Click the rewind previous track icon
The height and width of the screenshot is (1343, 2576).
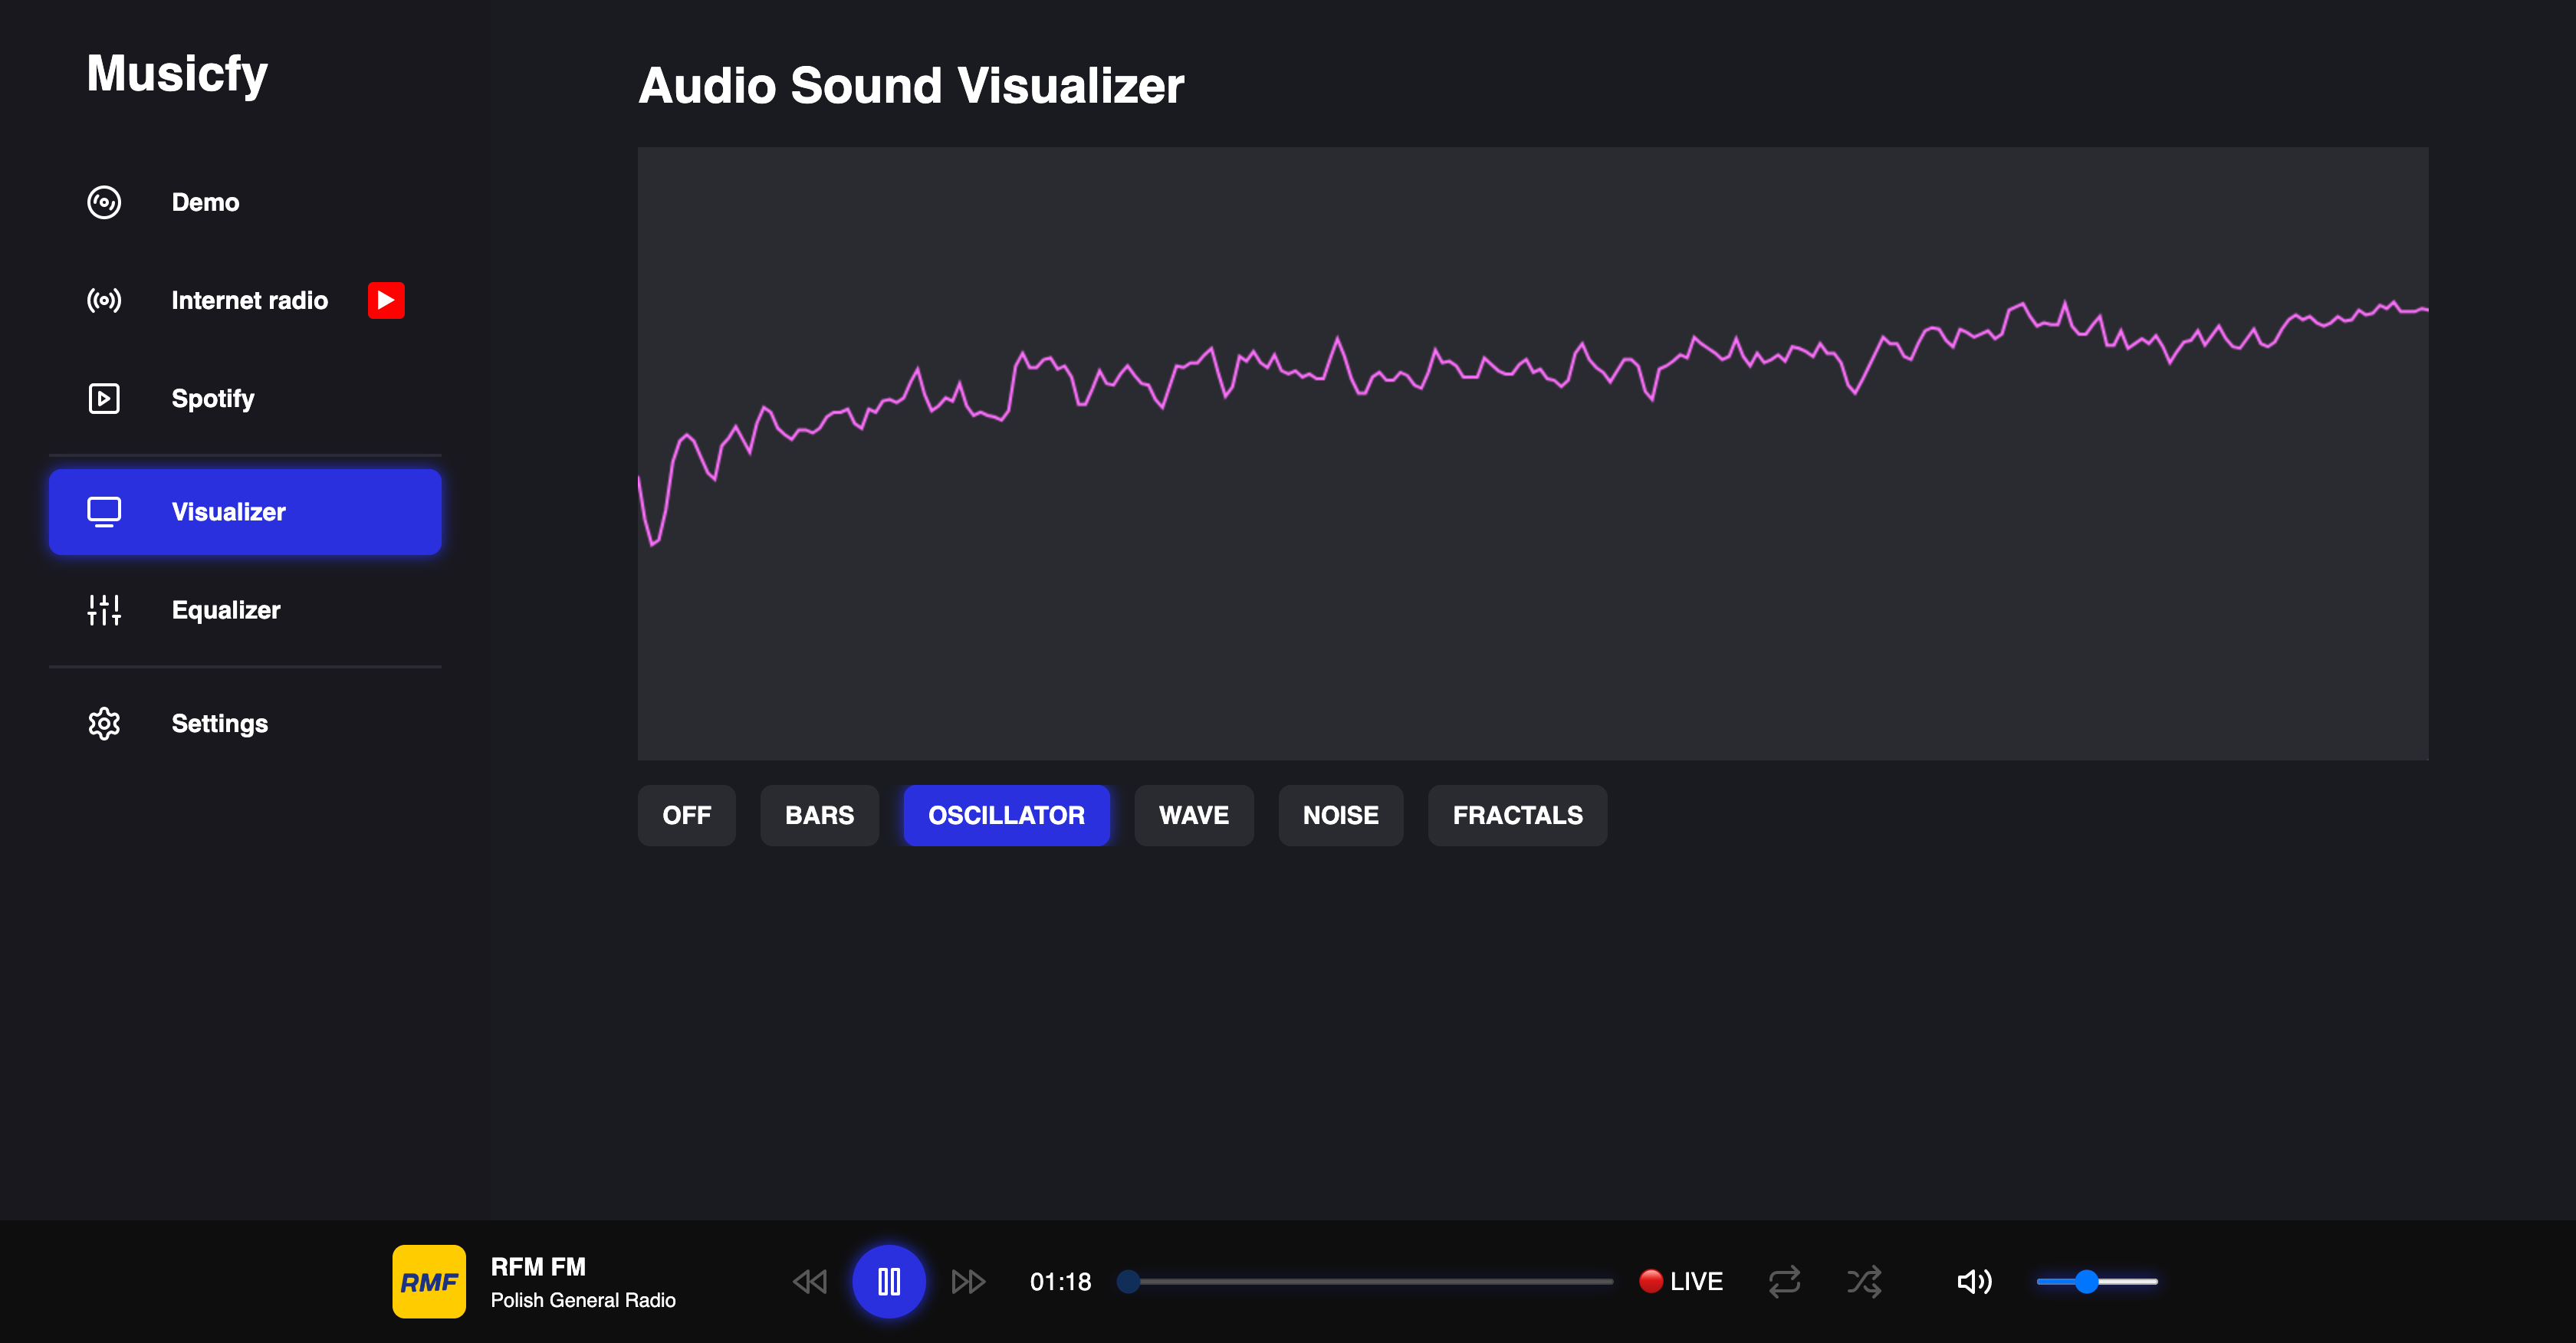(x=809, y=1281)
